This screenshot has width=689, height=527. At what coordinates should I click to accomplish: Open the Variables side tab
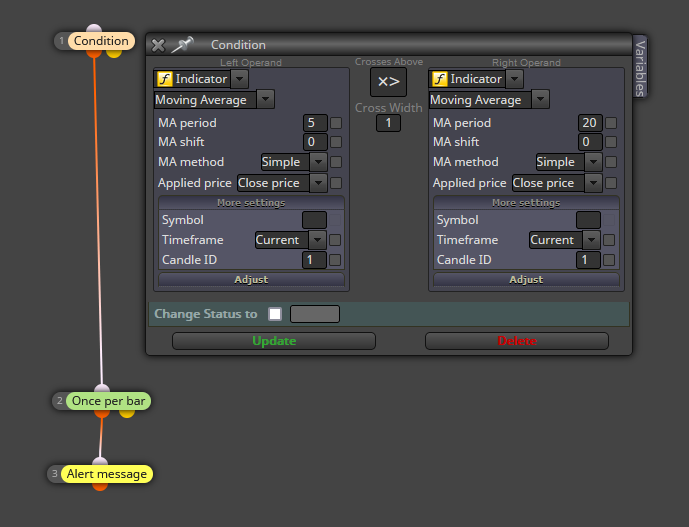pos(640,67)
